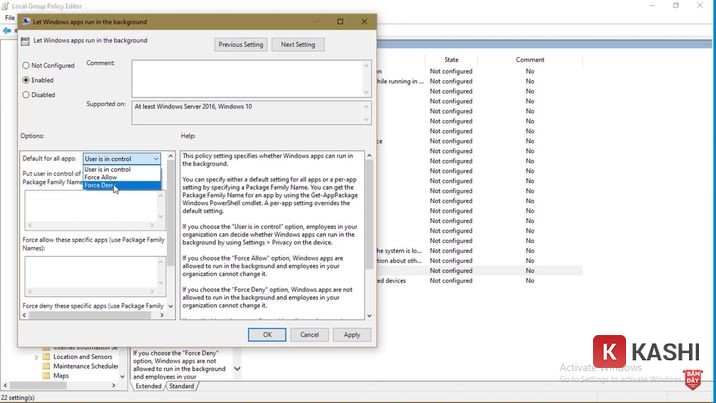Screen dimensions: 716x403
Task: Open the File menu
Action: click(9, 18)
